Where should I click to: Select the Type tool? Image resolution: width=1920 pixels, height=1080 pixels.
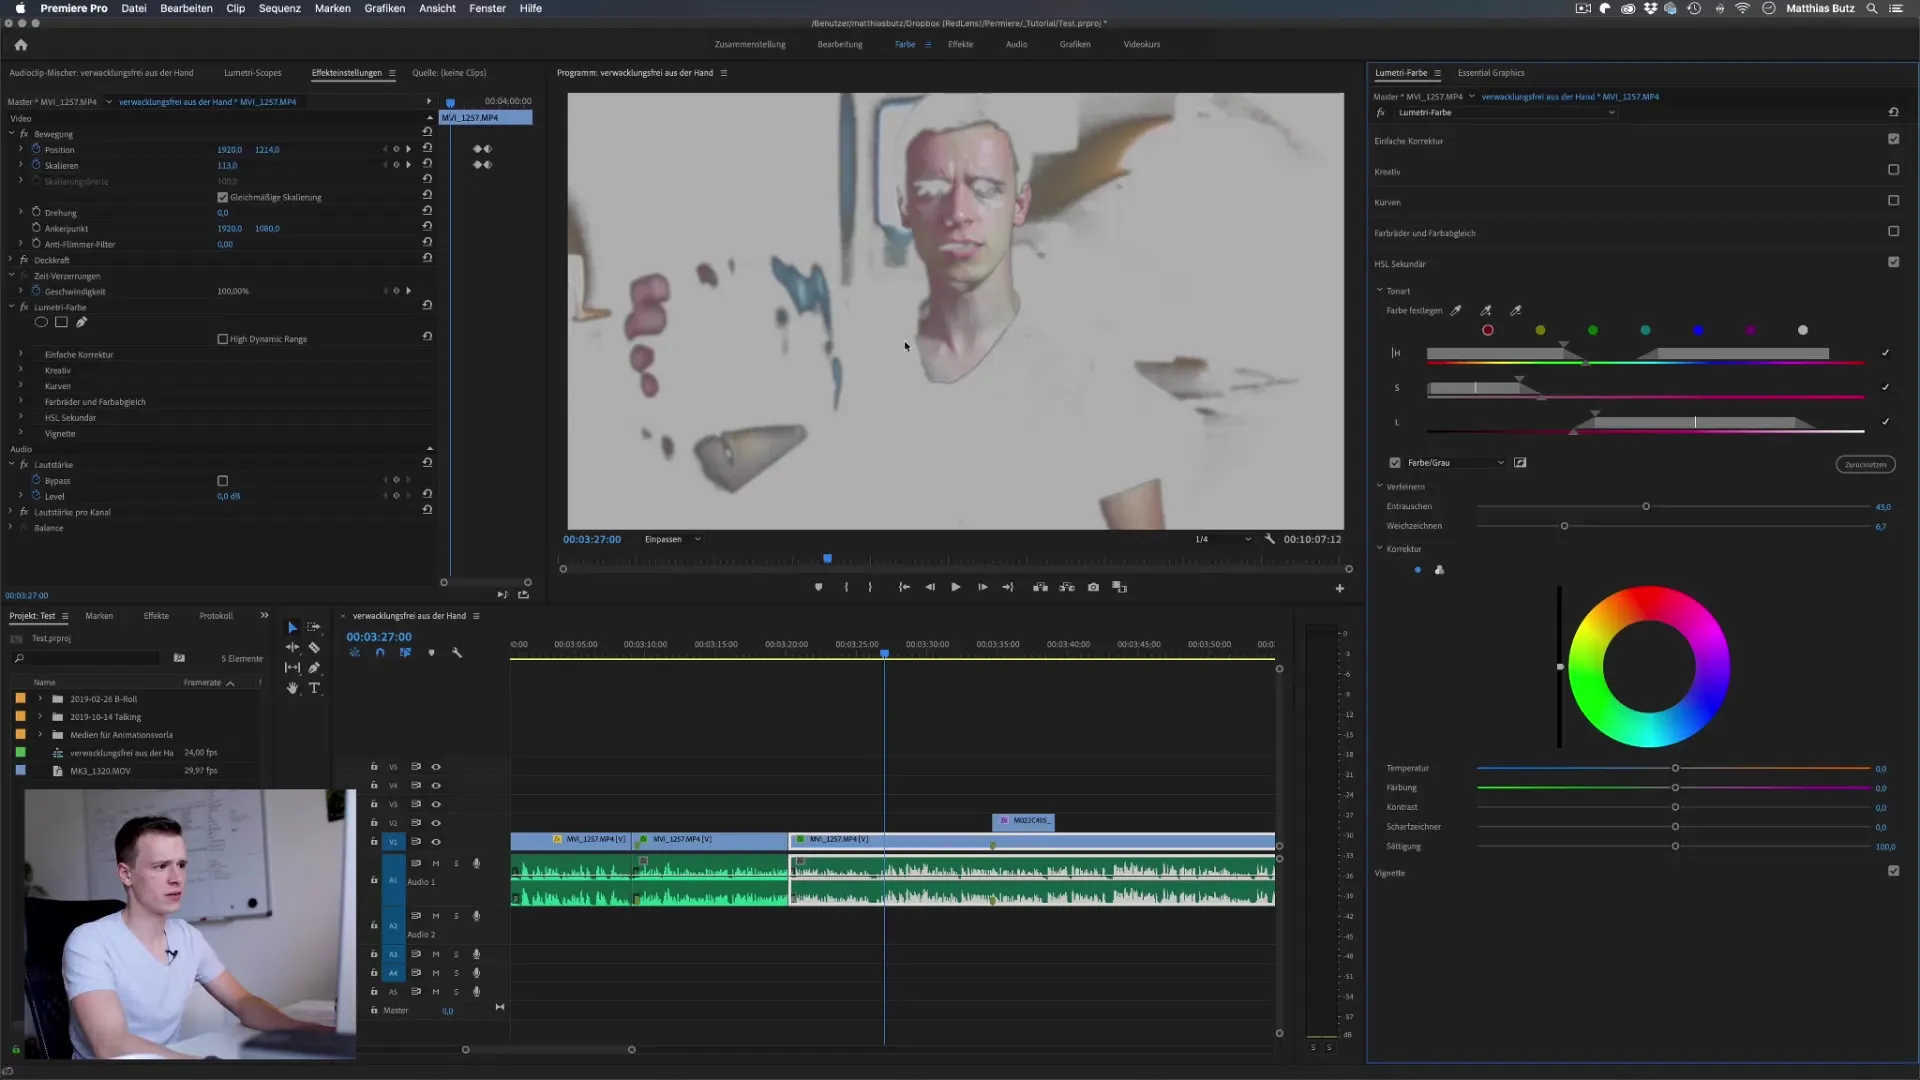[x=314, y=688]
